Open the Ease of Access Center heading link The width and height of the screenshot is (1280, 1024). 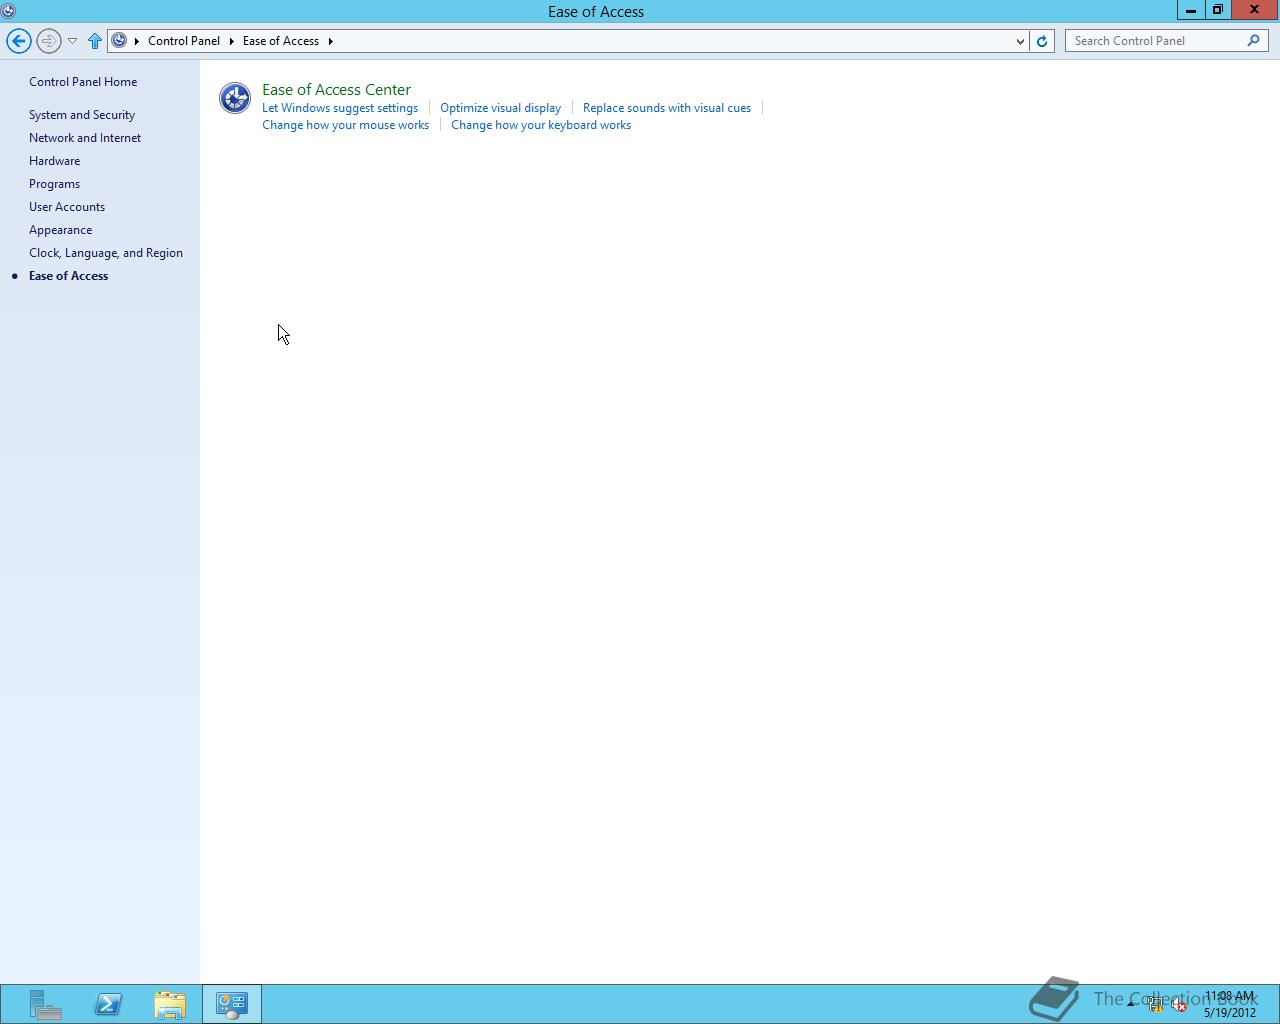click(x=336, y=89)
